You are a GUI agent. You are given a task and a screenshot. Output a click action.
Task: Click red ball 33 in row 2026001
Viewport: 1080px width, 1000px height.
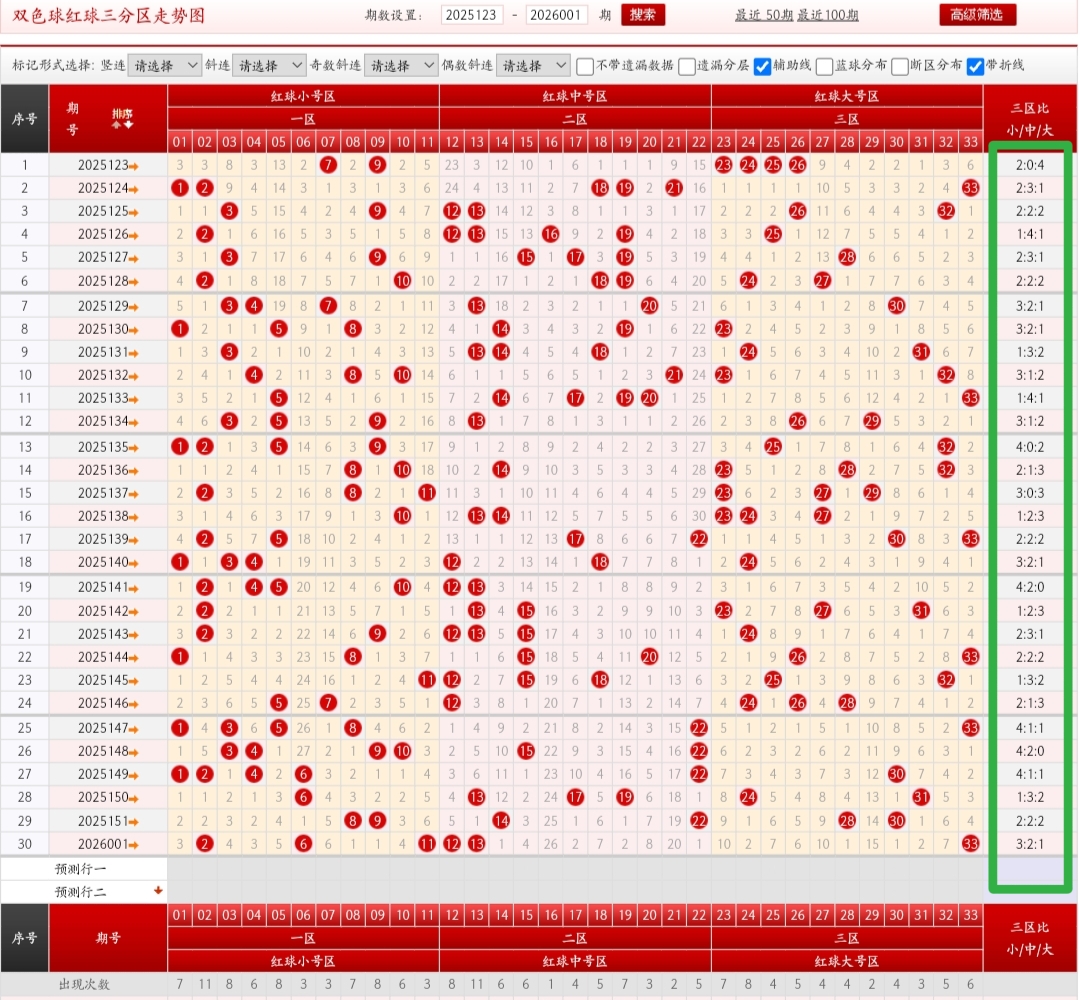pyautogui.click(x=970, y=844)
